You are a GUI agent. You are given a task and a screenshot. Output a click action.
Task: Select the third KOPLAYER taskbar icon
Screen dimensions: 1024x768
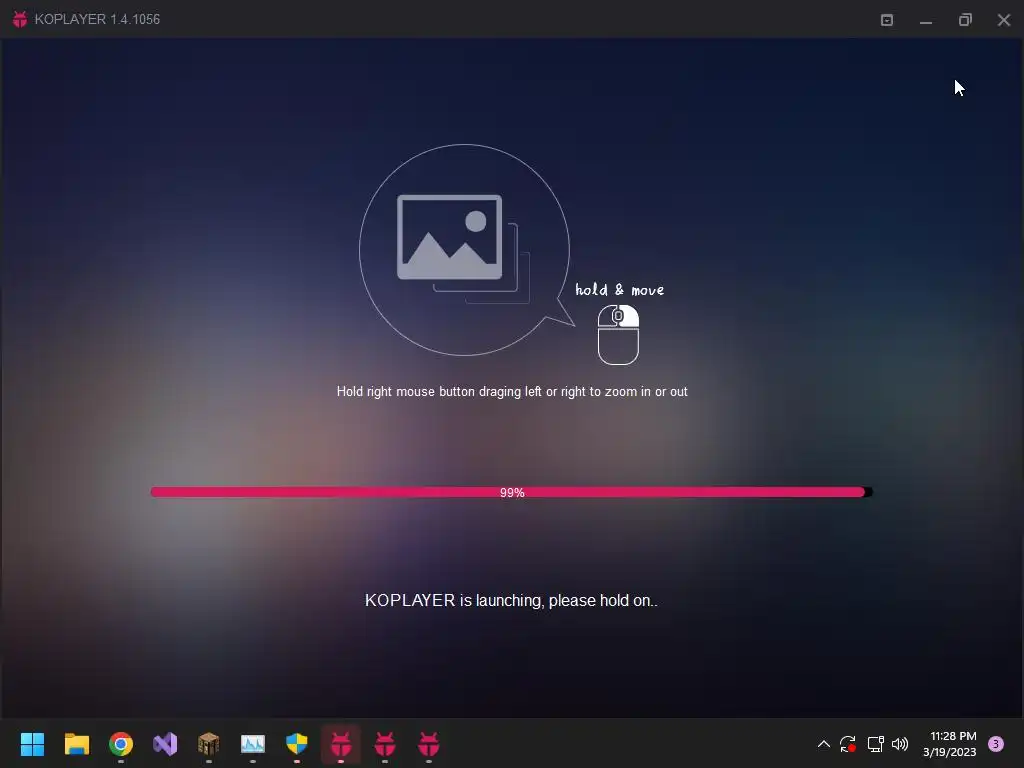click(428, 744)
